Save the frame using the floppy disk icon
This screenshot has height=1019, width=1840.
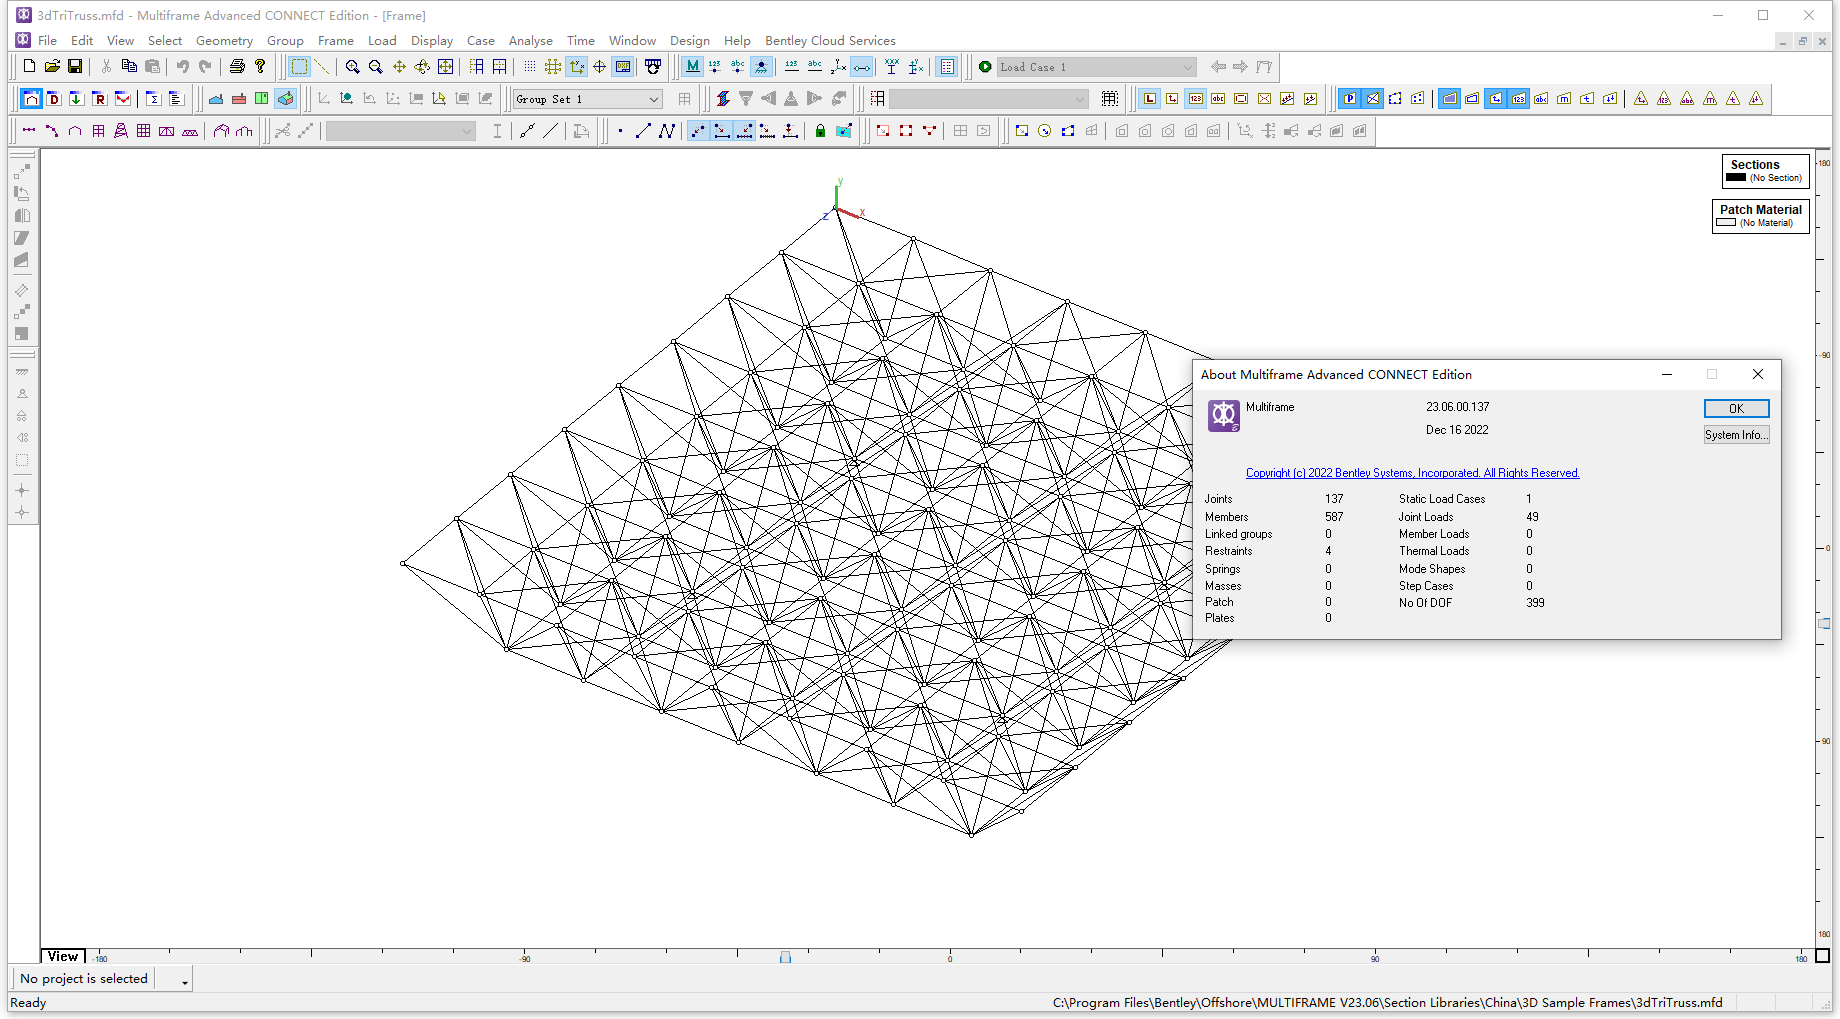[75, 67]
